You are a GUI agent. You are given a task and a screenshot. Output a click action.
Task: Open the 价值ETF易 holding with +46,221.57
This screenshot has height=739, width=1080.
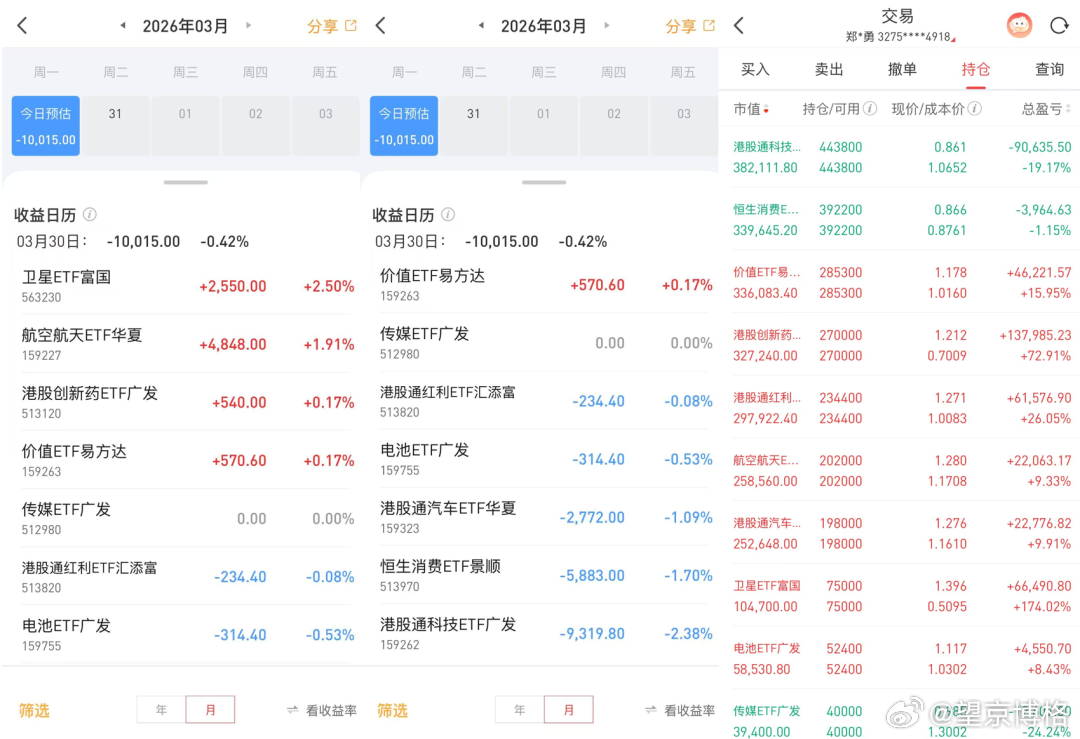tap(902, 282)
